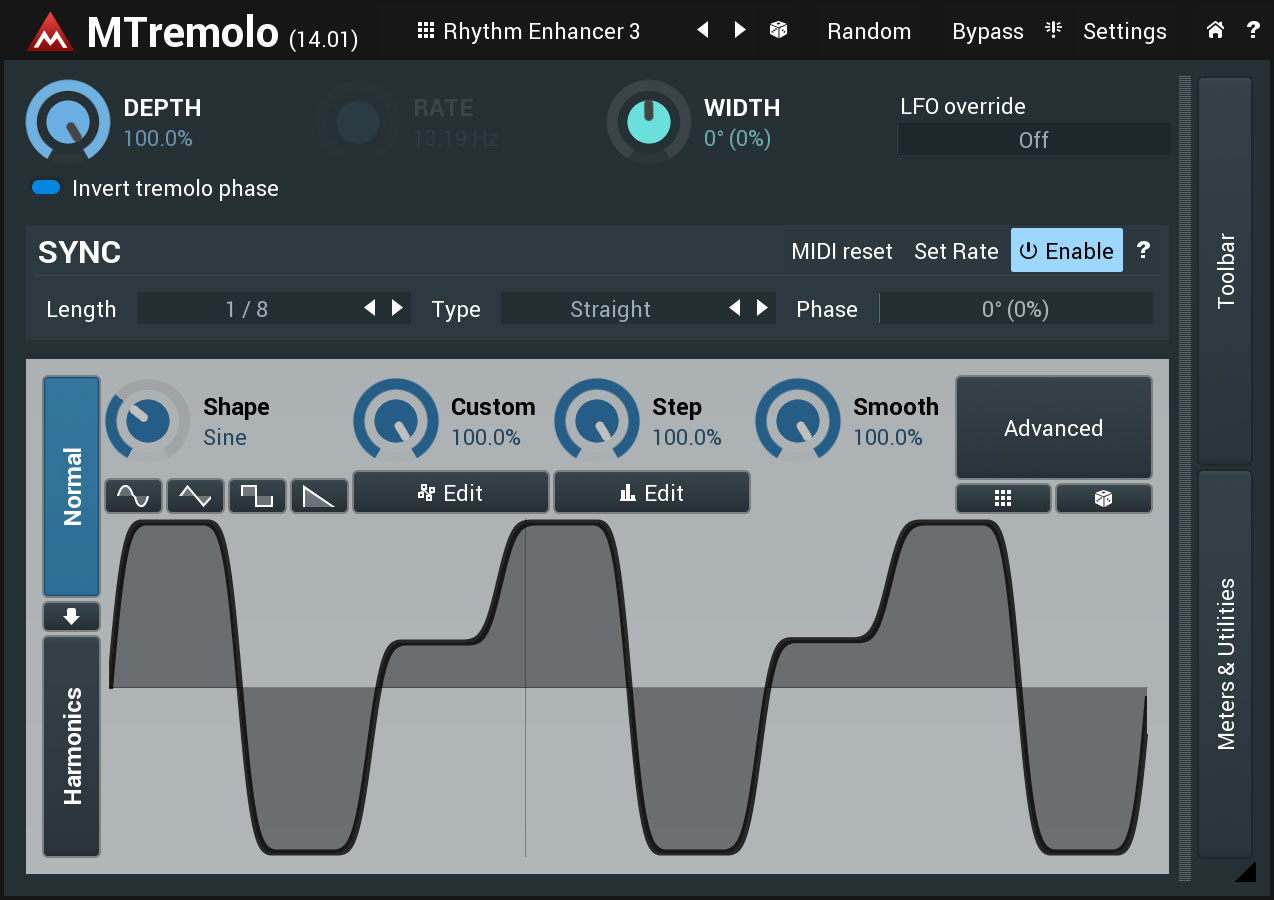Change sync Type with its right arrow
This screenshot has height=900, width=1274.
coord(762,308)
